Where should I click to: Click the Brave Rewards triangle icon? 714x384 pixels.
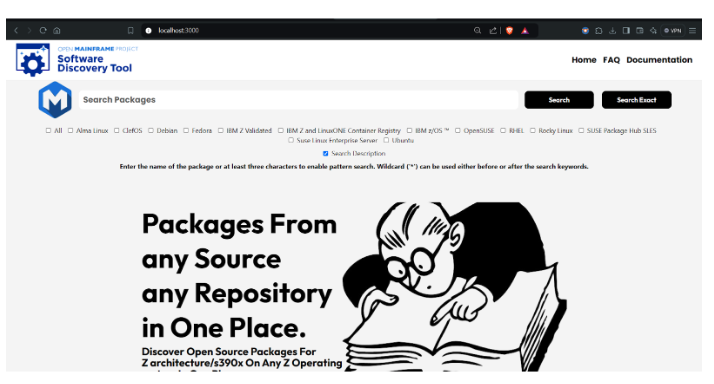coord(525,31)
